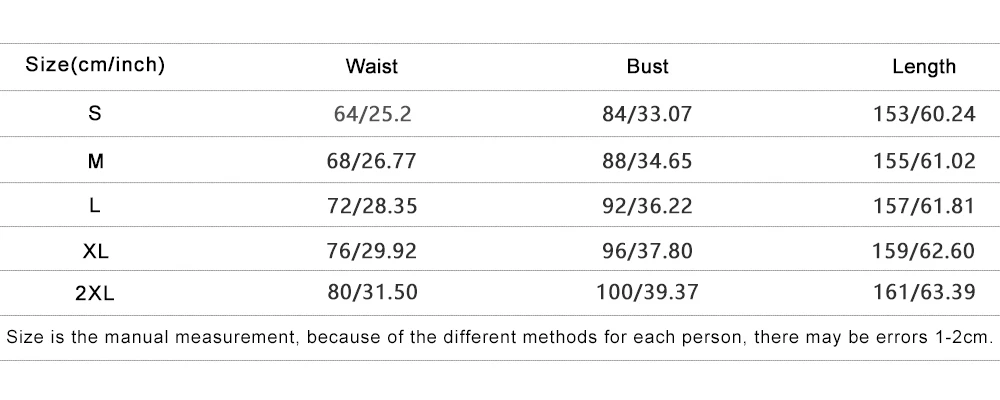Select the XL size row label
Screen dimensions: 1000x400
95,251
